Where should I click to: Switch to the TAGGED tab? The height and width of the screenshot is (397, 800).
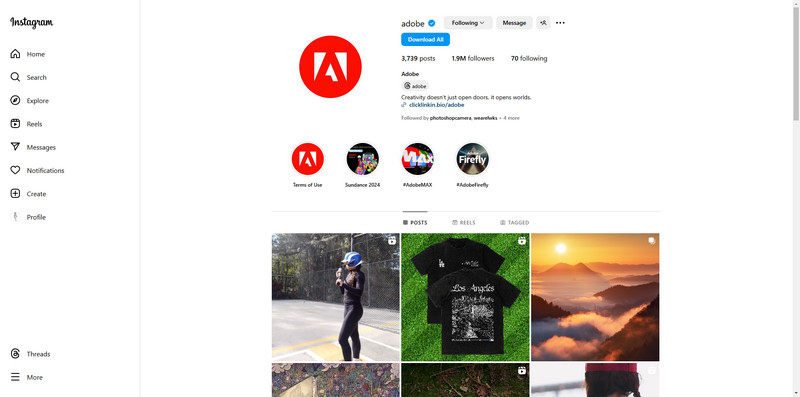[514, 222]
